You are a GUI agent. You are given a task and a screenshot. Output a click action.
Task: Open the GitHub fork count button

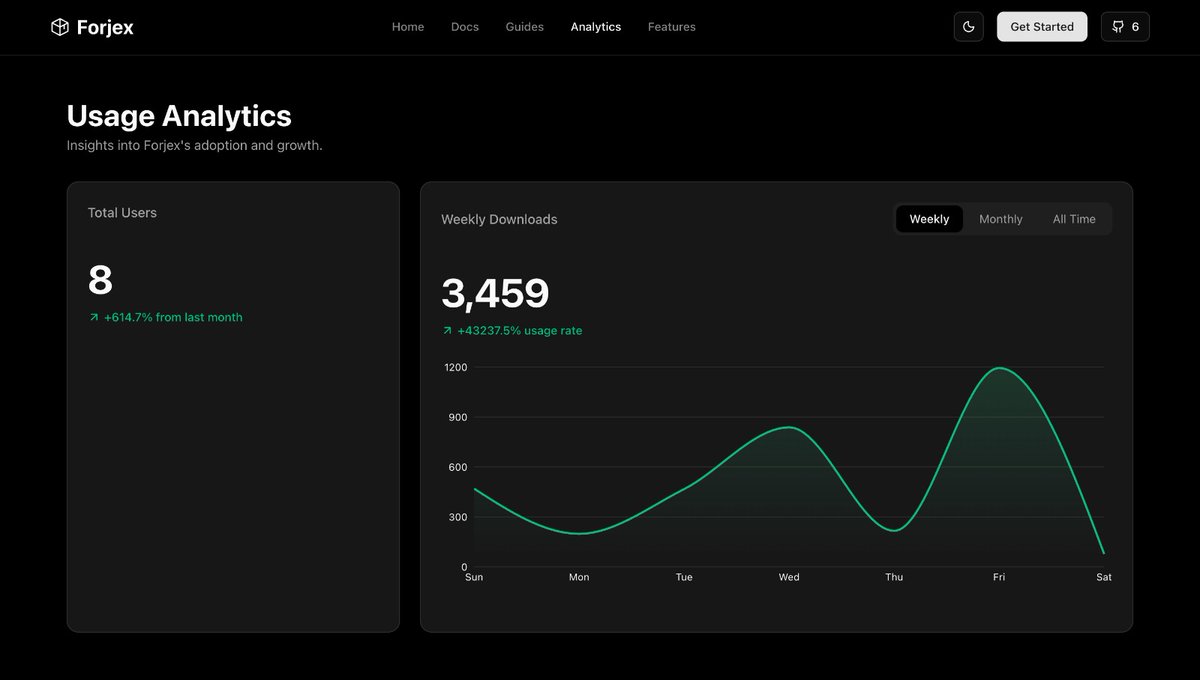coord(1125,27)
